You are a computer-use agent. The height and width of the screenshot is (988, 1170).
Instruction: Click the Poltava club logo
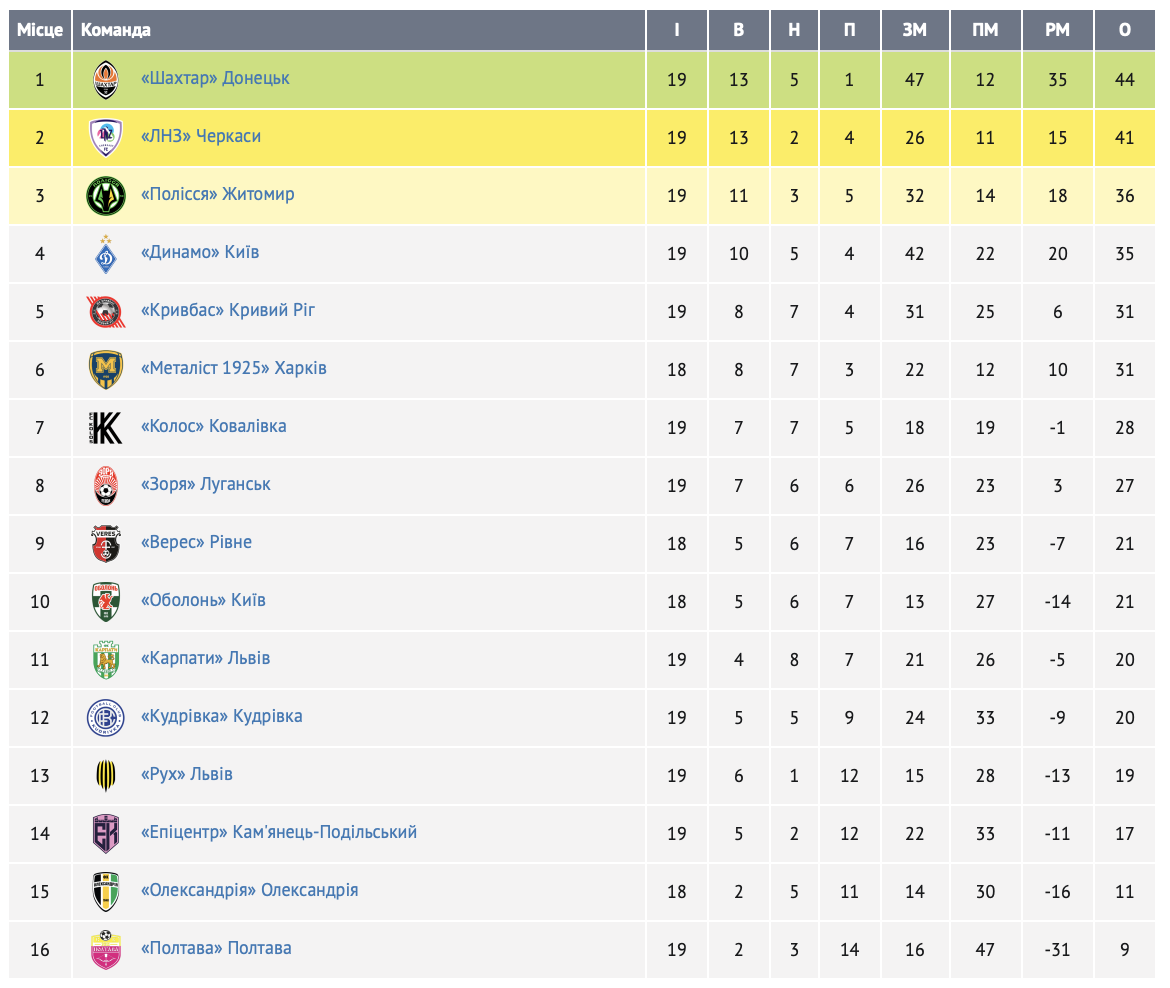[106, 949]
